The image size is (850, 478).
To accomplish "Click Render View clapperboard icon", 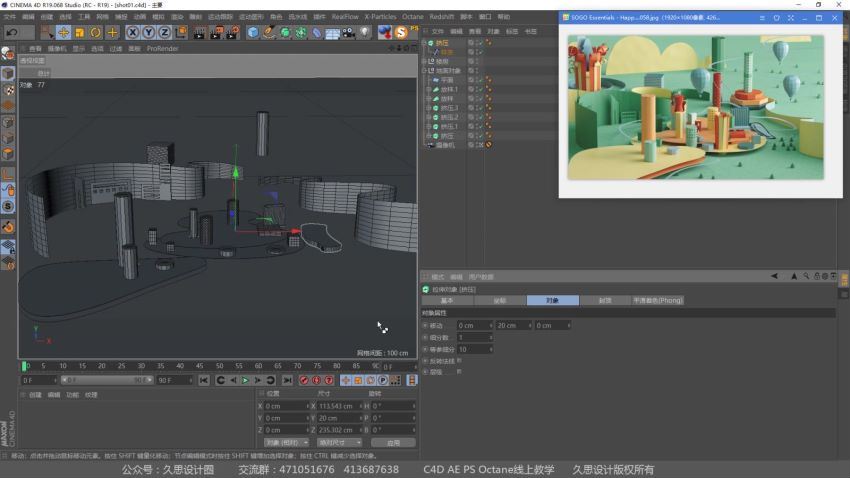I will tap(199, 33).
